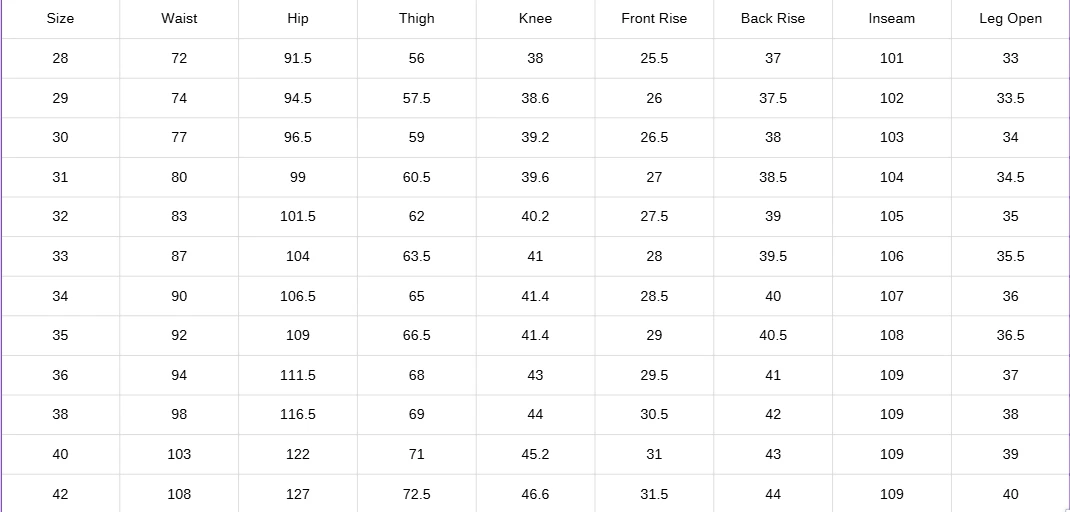Click the Size column header

click(60, 18)
